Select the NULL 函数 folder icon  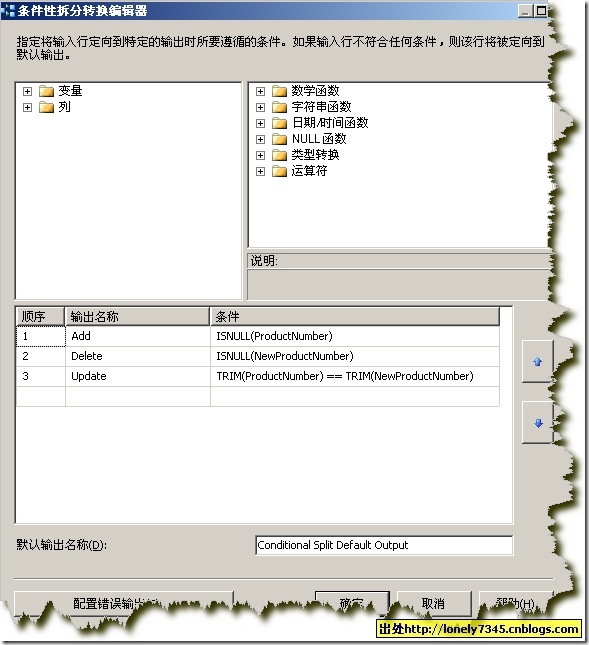[x=279, y=139]
